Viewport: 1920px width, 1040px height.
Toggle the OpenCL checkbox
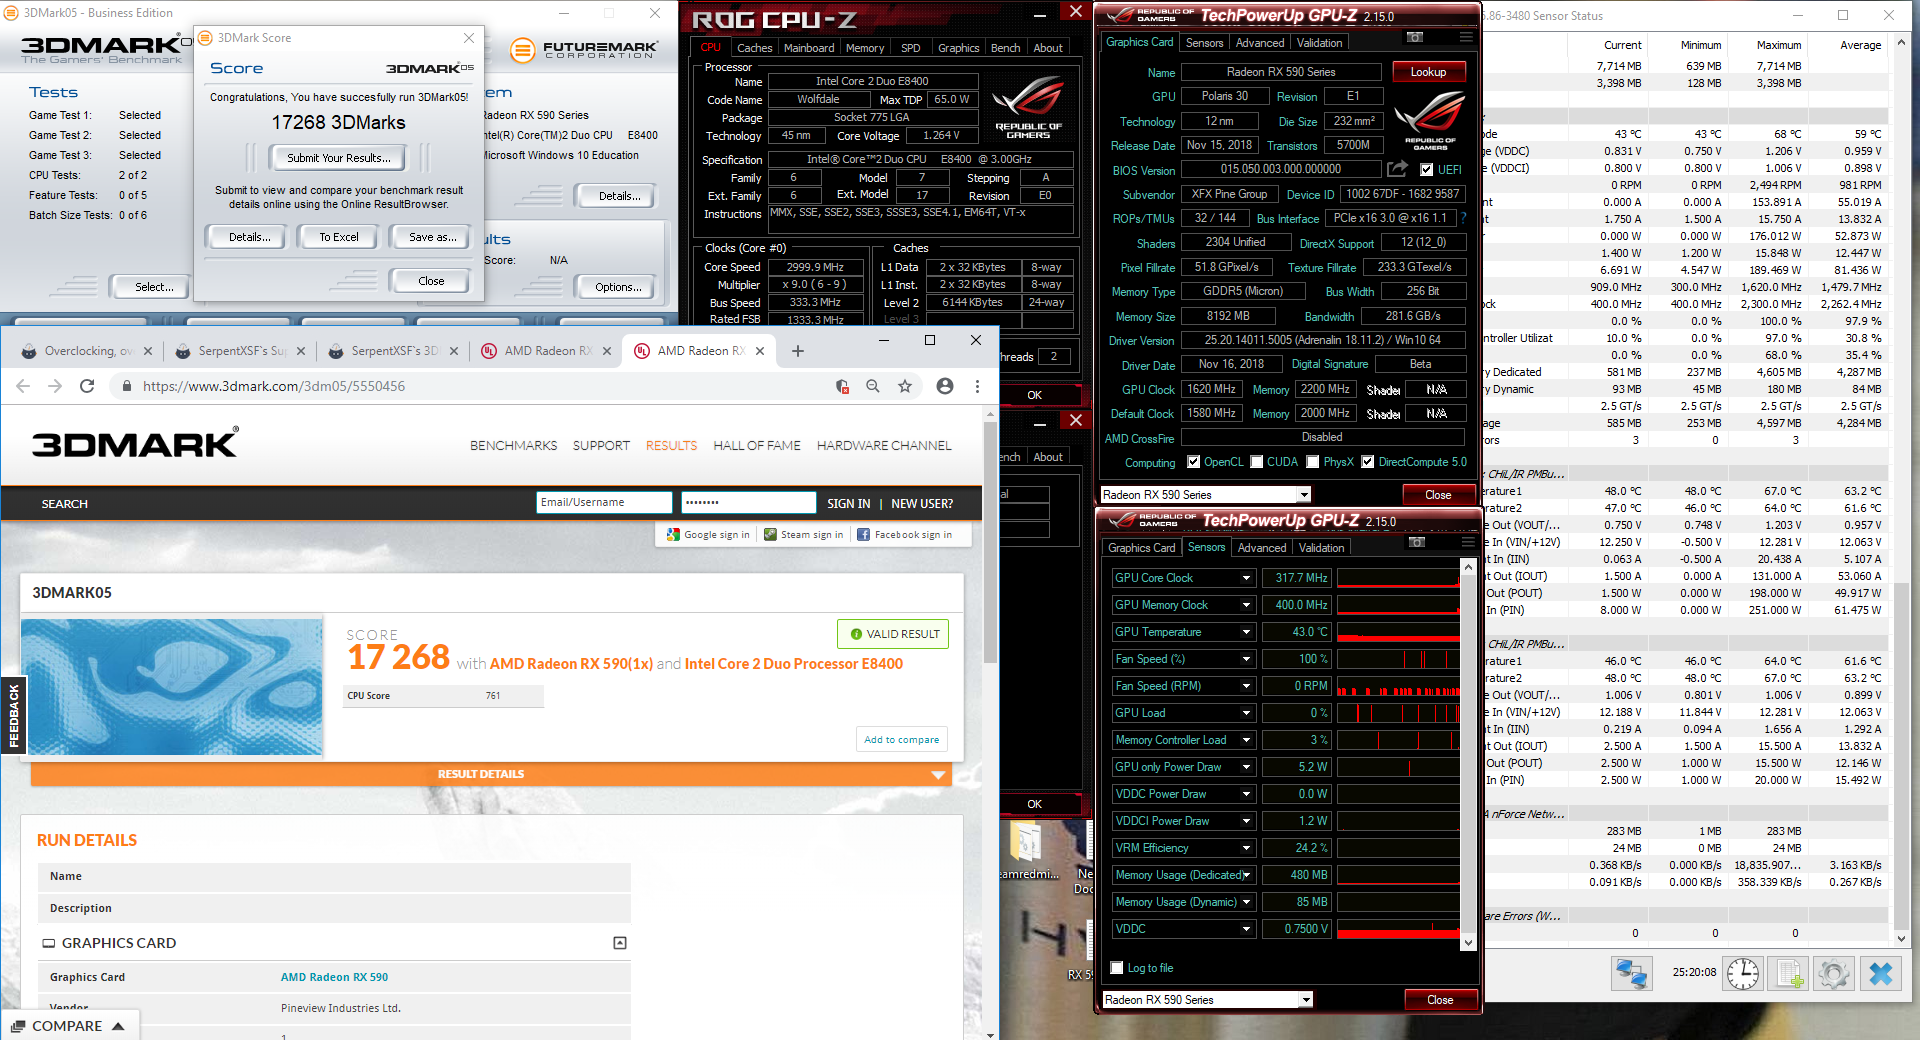1193,462
